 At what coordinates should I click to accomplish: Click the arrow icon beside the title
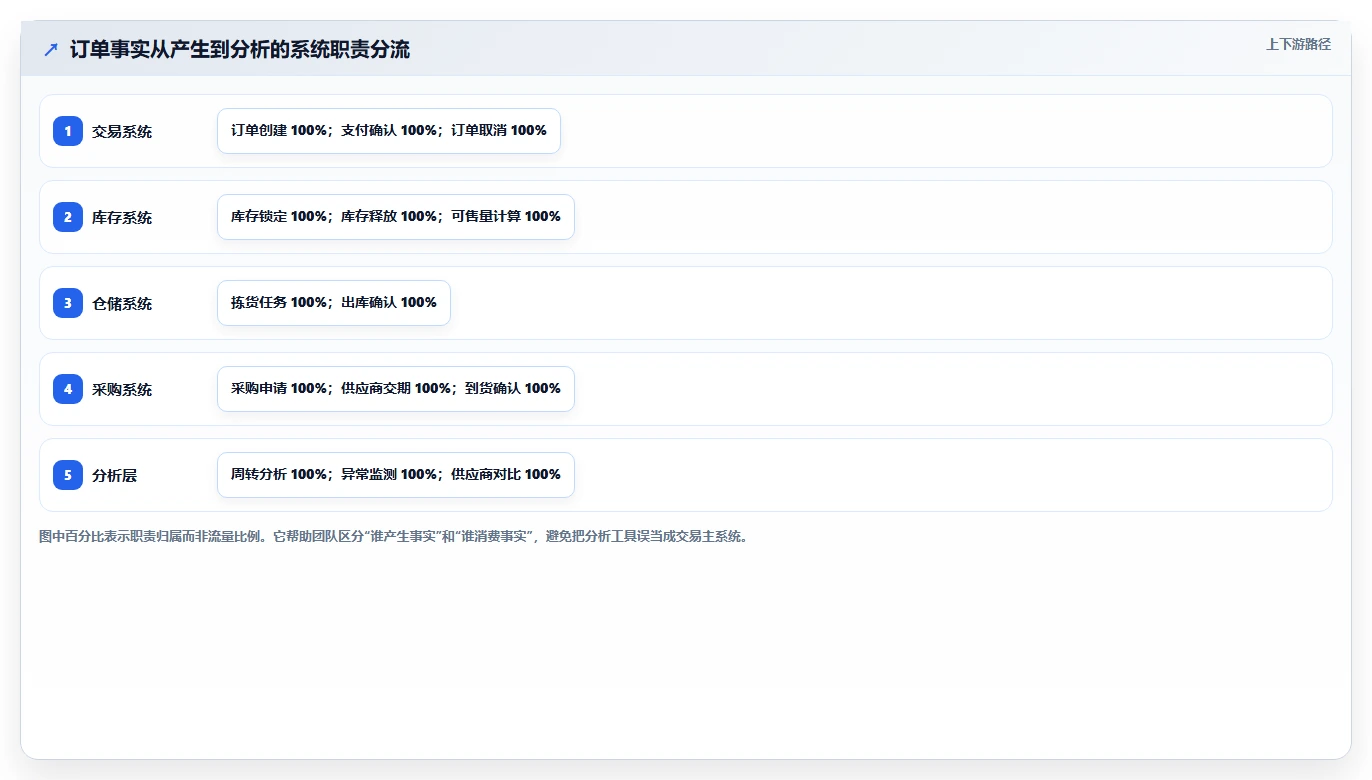coord(50,49)
